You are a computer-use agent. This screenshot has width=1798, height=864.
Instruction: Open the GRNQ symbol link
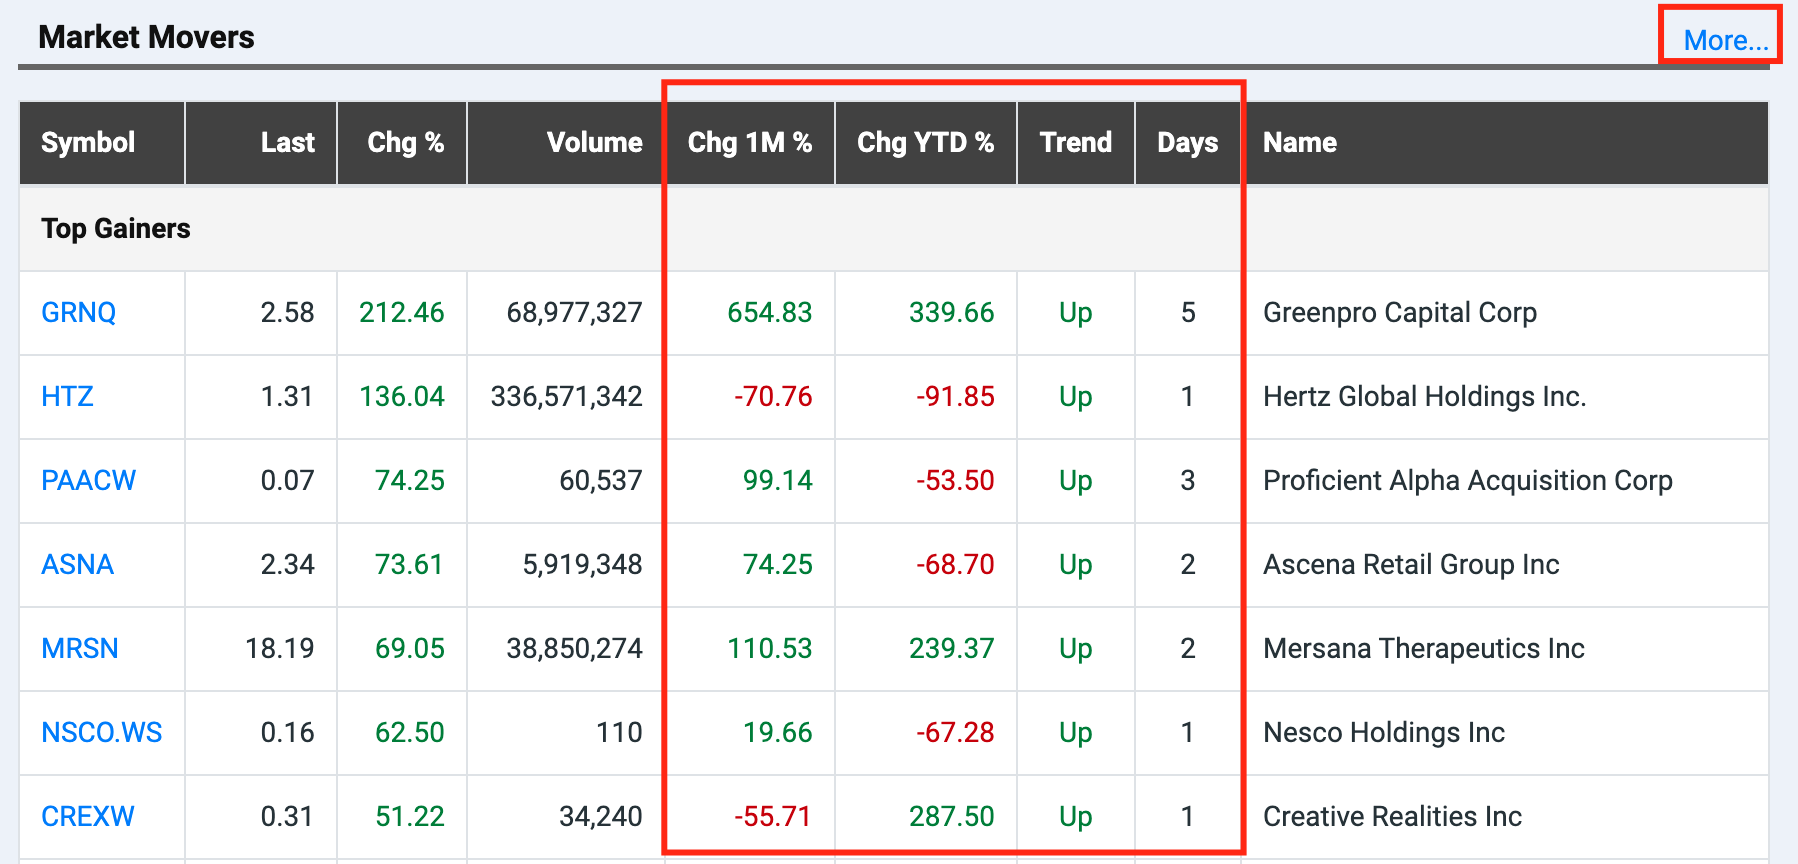click(x=78, y=313)
